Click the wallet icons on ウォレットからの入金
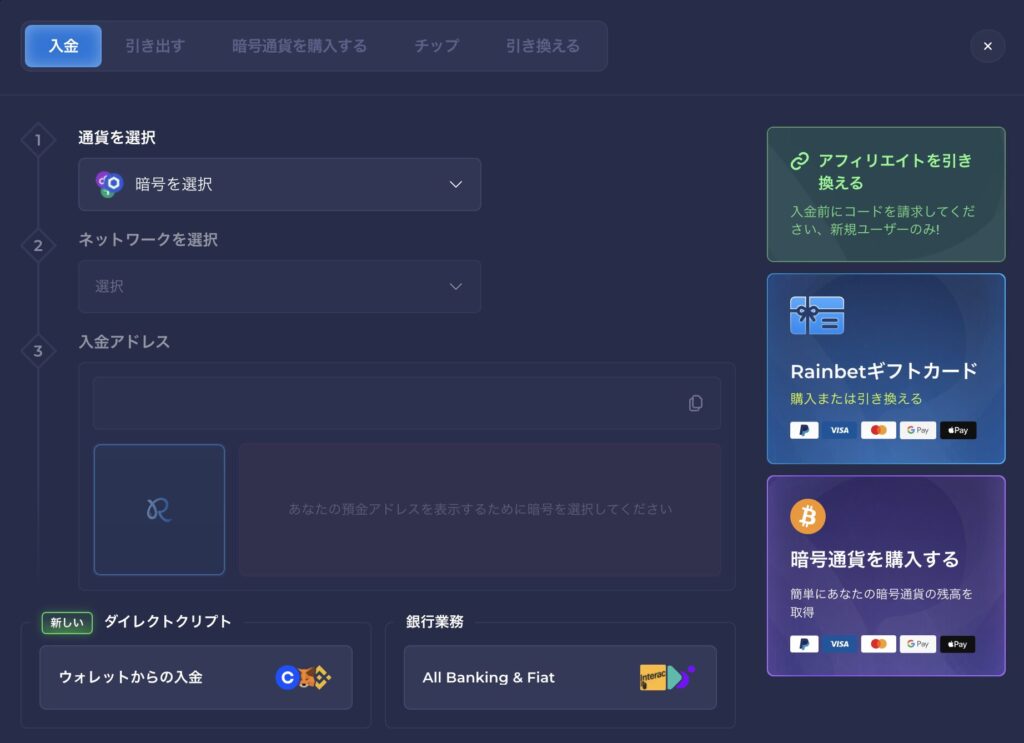Image resolution: width=1024 pixels, height=743 pixels. pyautogui.click(x=303, y=677)
